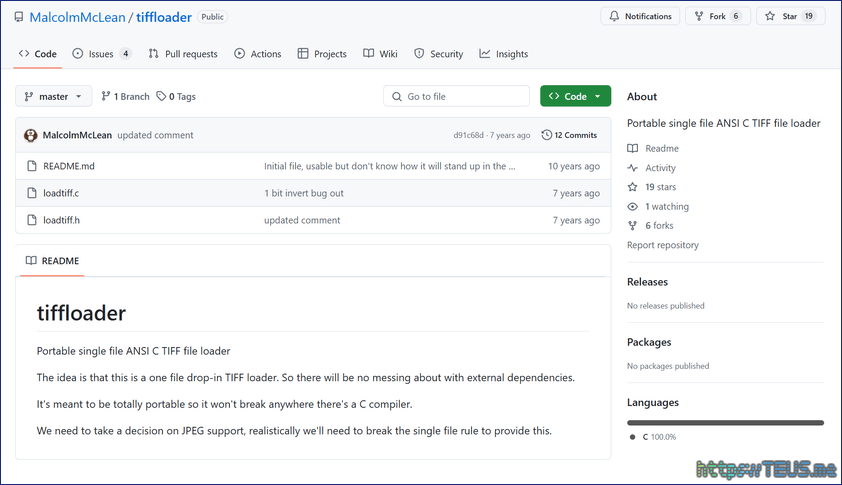Fork the tiffloader repository
The width and height of the screenshot is (842, 485).
(717, 16)
